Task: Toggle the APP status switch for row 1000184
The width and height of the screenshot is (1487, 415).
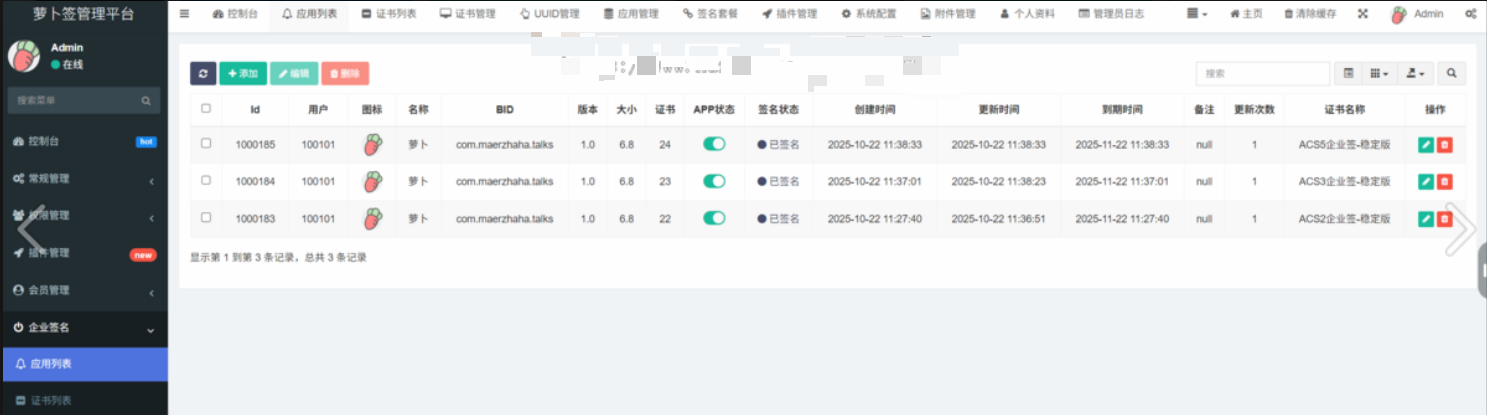Action: (x=714, y=181)
